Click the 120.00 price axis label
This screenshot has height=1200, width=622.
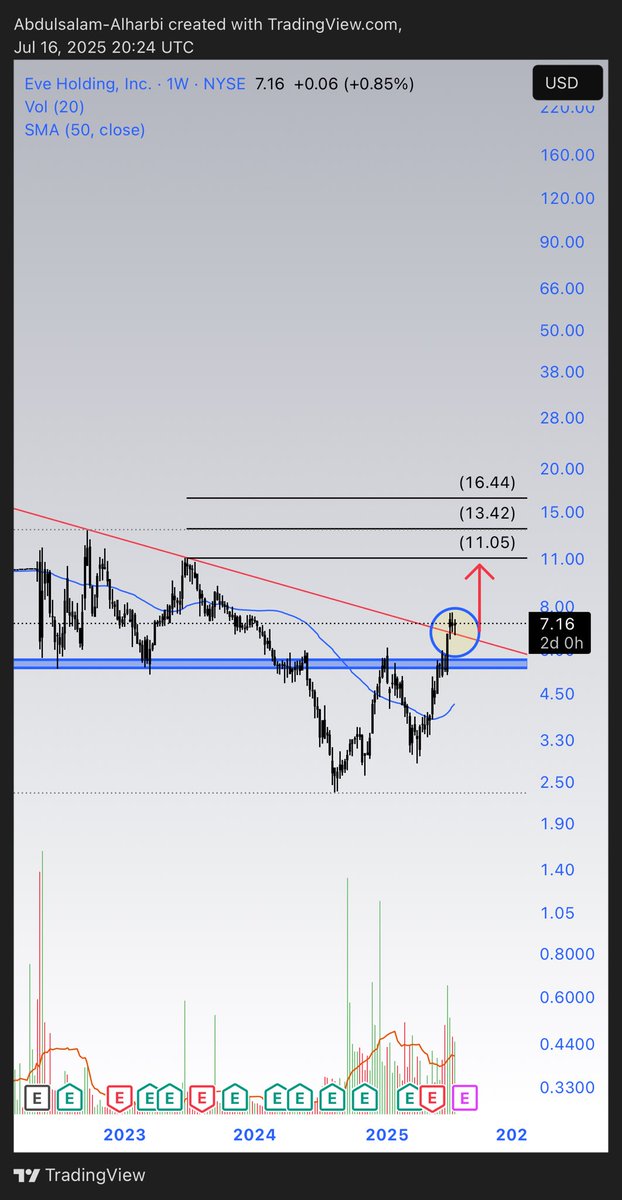(569, 198)
